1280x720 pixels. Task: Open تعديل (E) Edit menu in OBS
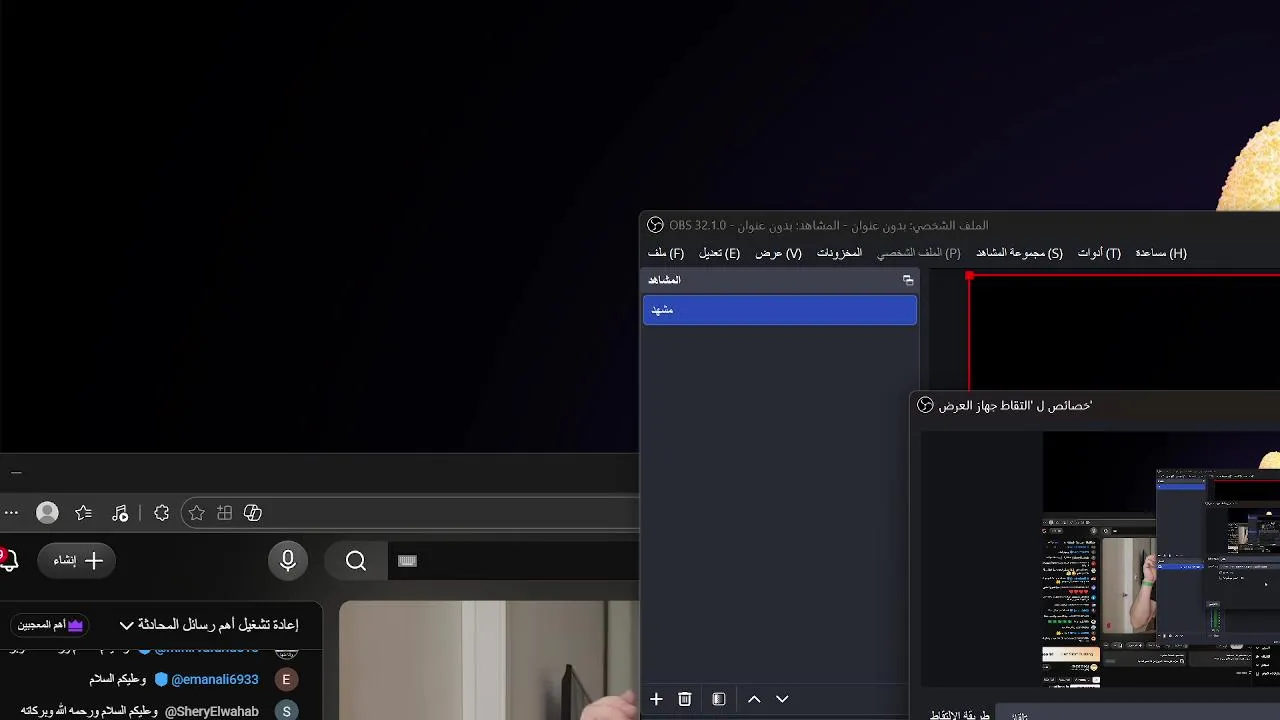719,253
